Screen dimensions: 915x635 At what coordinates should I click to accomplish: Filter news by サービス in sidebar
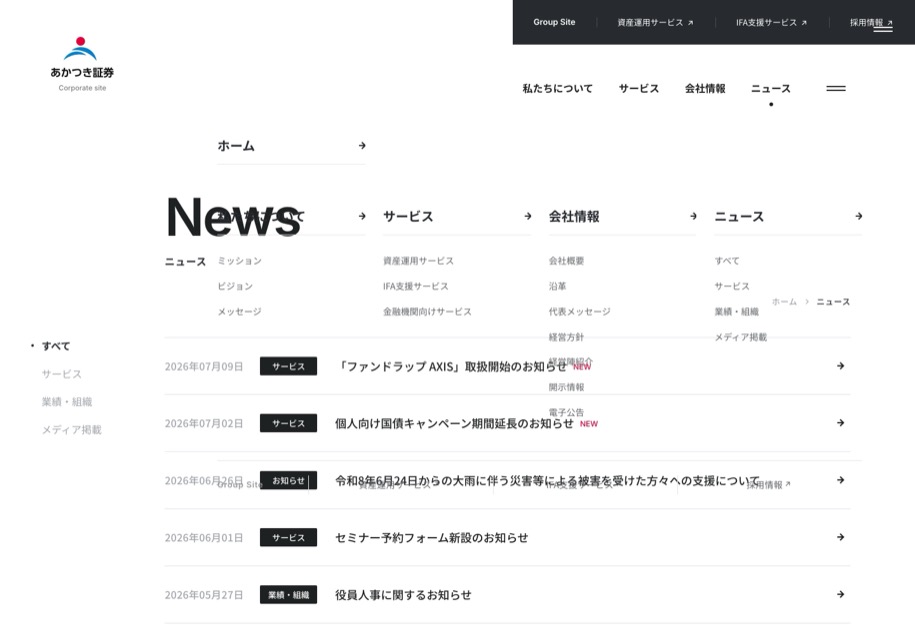(61, 374)
